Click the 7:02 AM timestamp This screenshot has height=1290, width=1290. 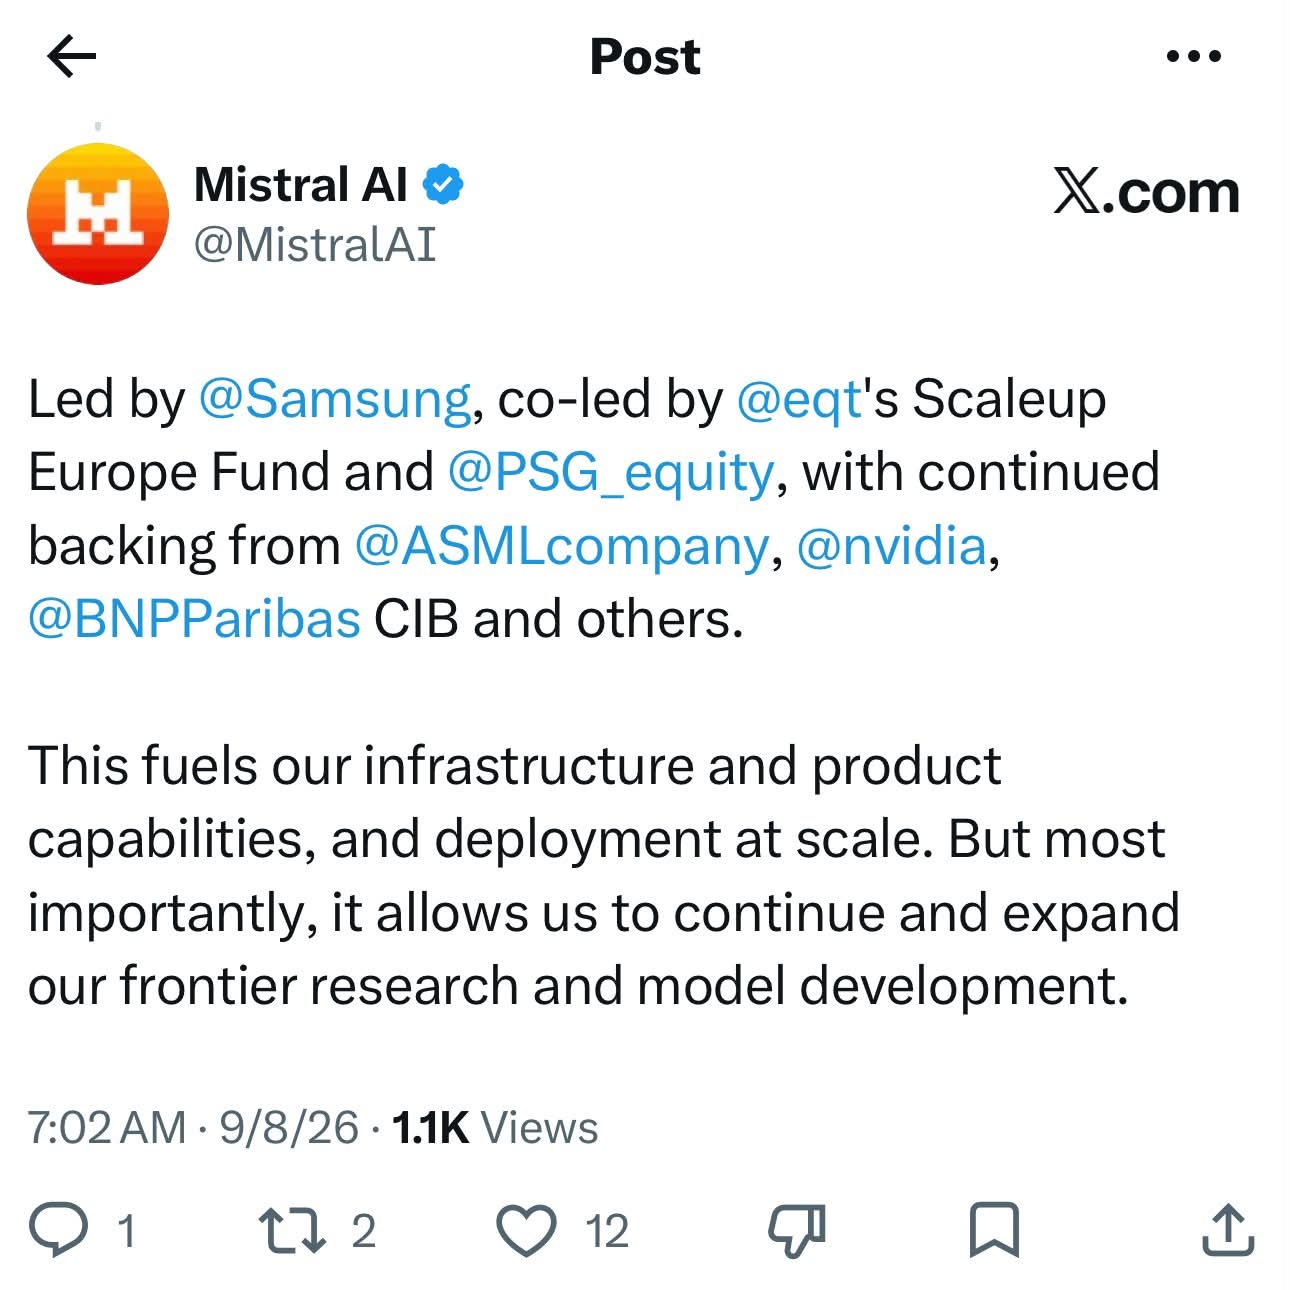point(107,1128)
